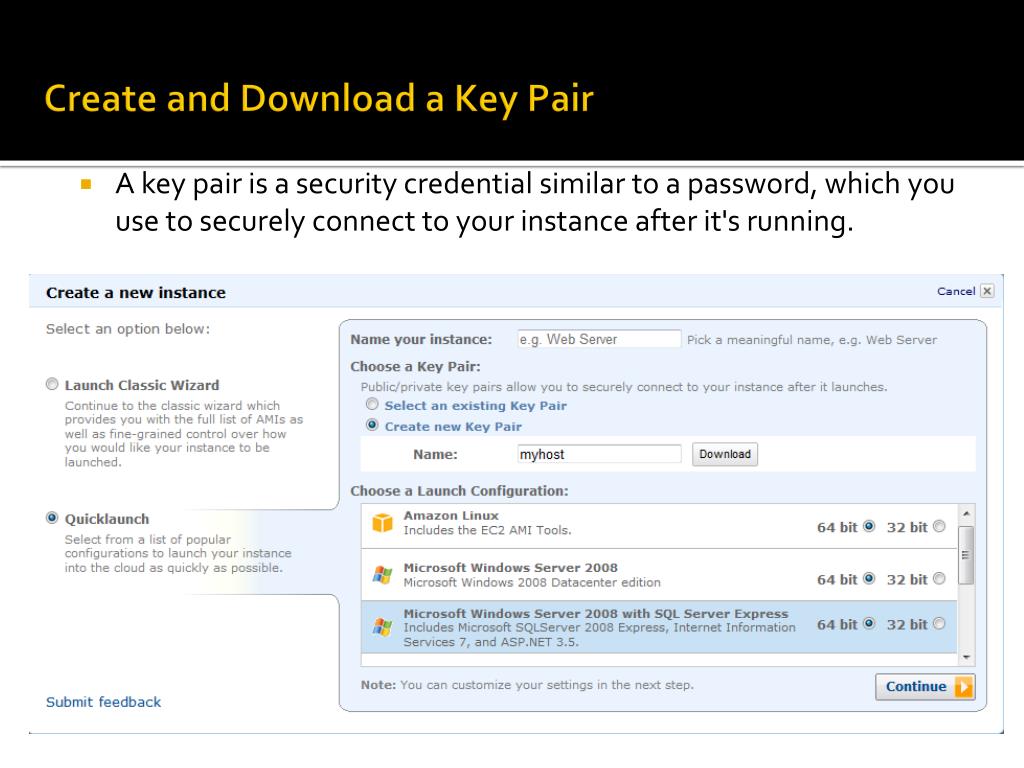
Task: Close the dialog with the X icon
Action: 987,291
